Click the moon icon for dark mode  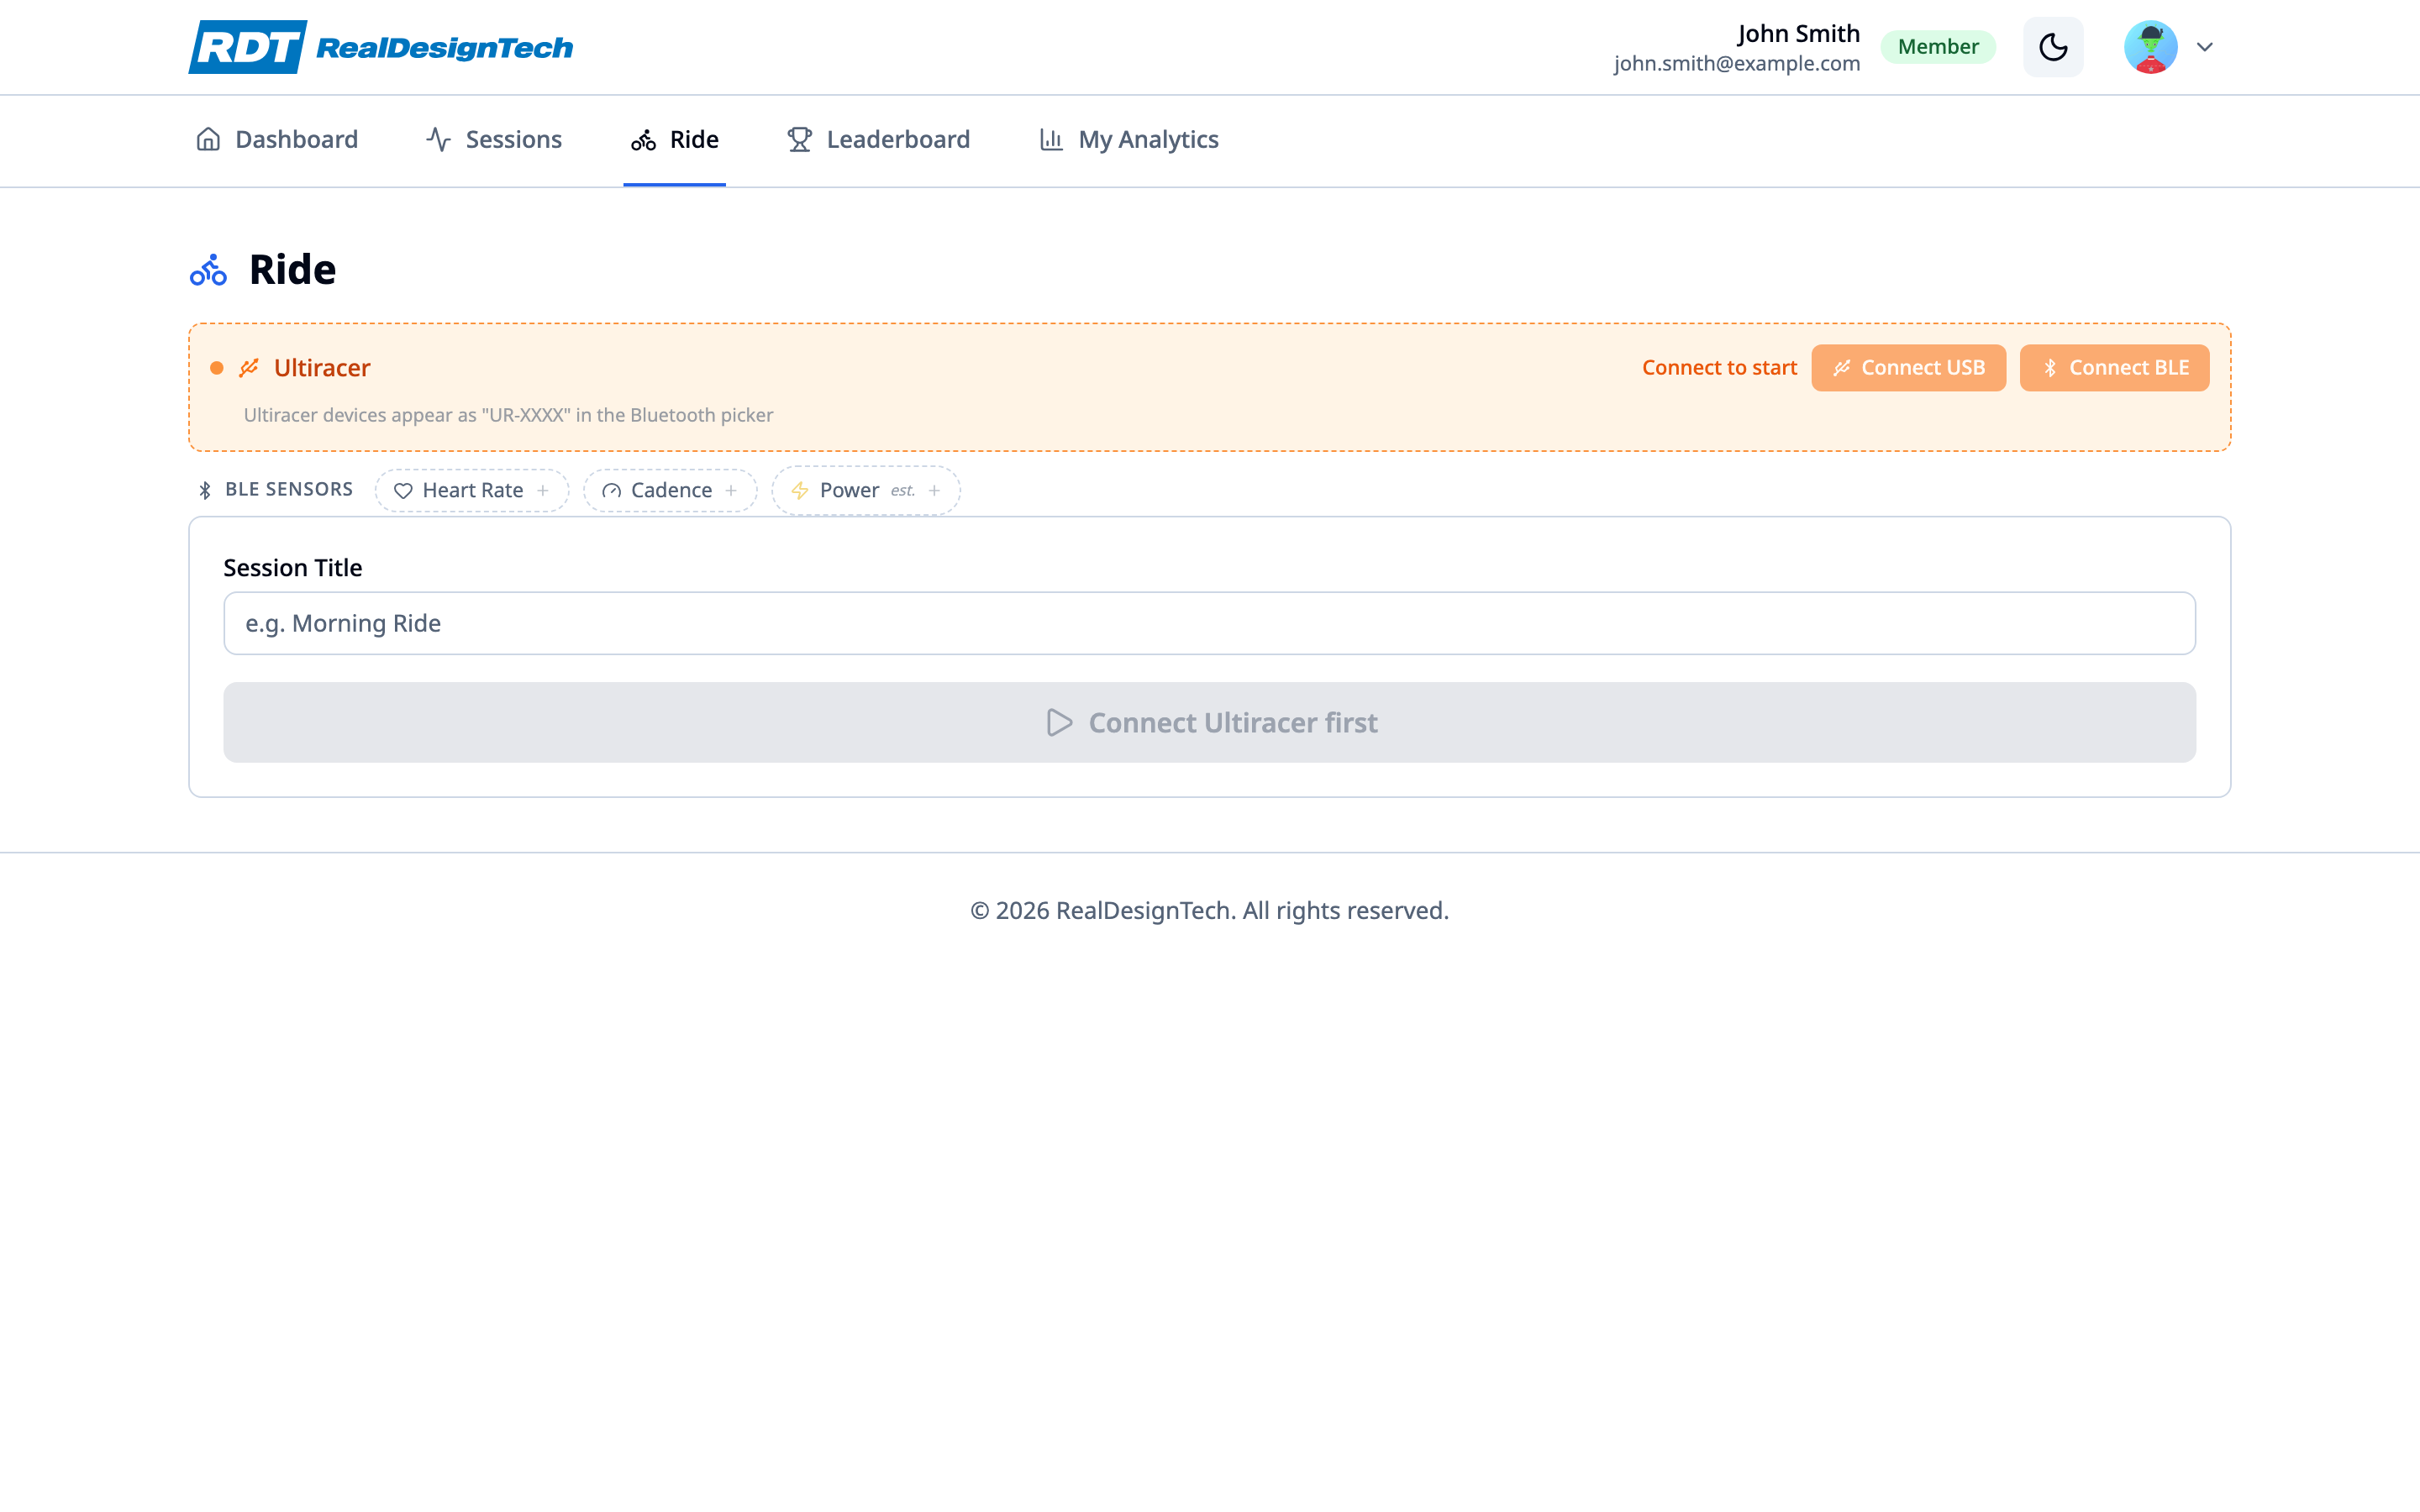(2053, 46)
